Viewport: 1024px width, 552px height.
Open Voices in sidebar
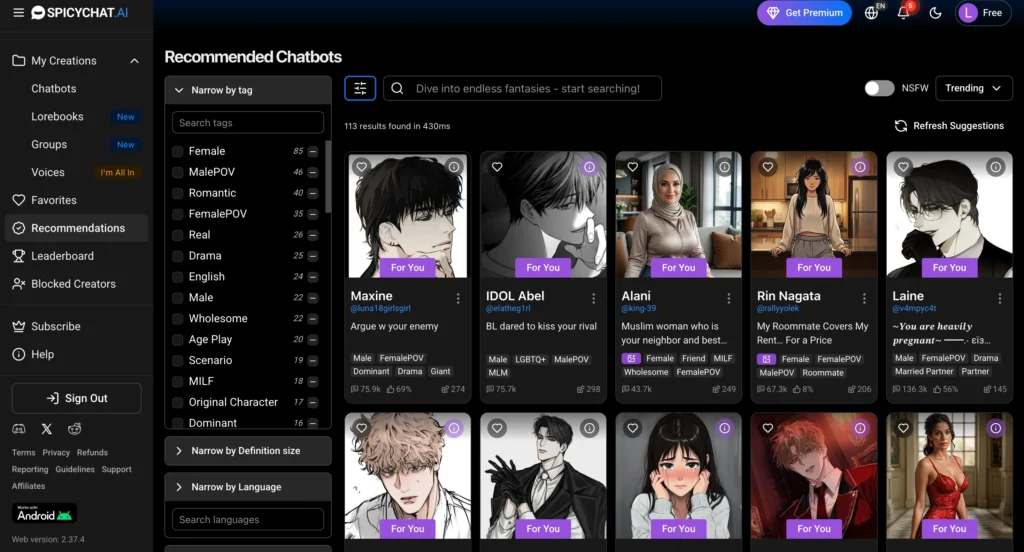[x=48, y=172]
